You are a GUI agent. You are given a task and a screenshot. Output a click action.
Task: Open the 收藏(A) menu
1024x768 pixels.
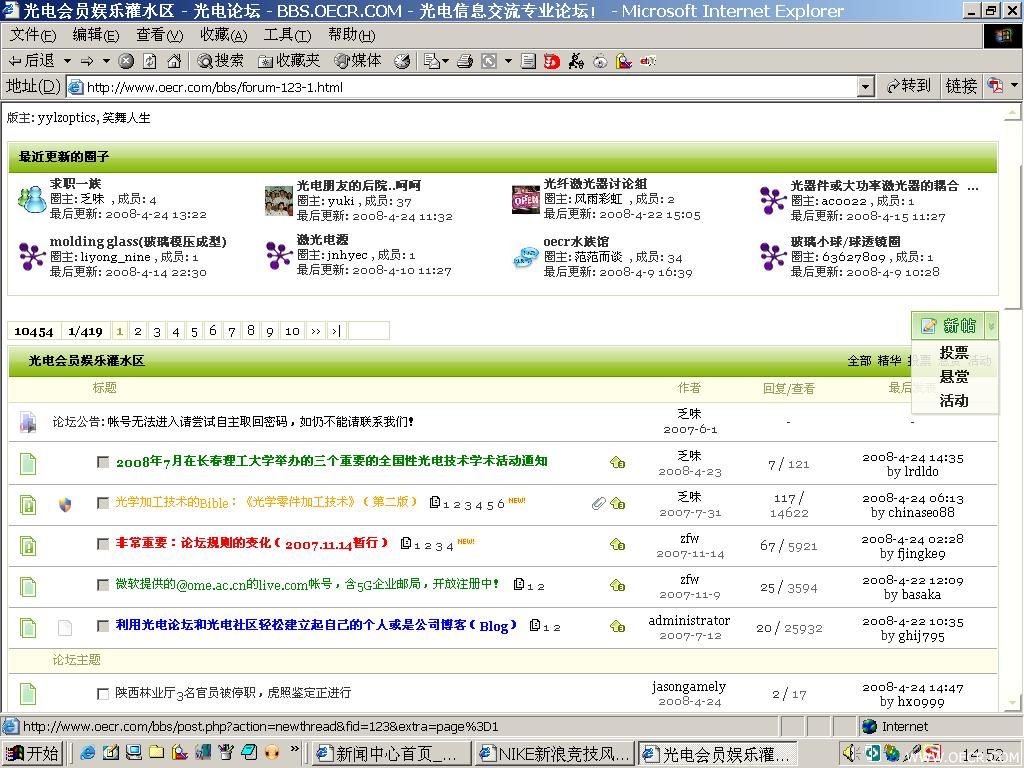click(223, 35)
